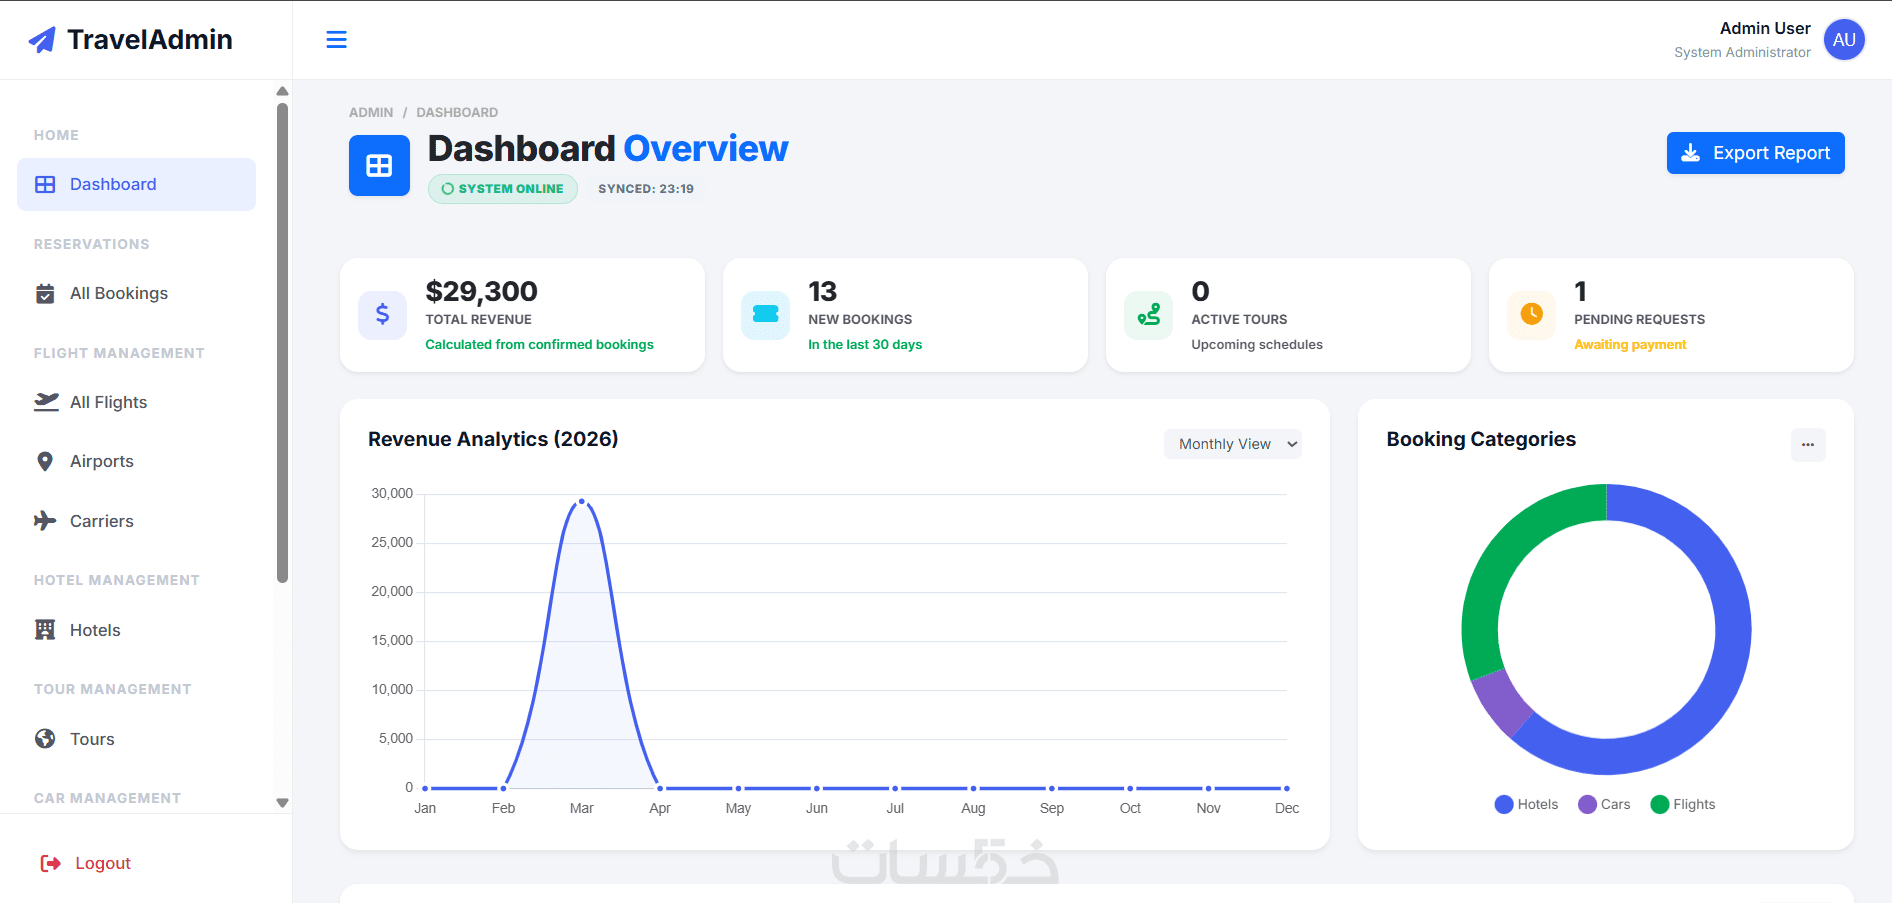Click the ADMIN breadcrumb link

coord(371,112)
